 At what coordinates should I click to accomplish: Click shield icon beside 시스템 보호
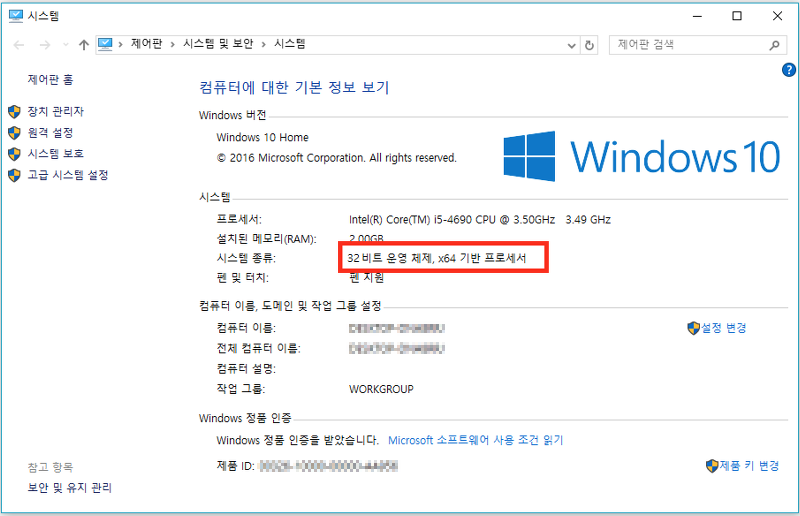14,154
